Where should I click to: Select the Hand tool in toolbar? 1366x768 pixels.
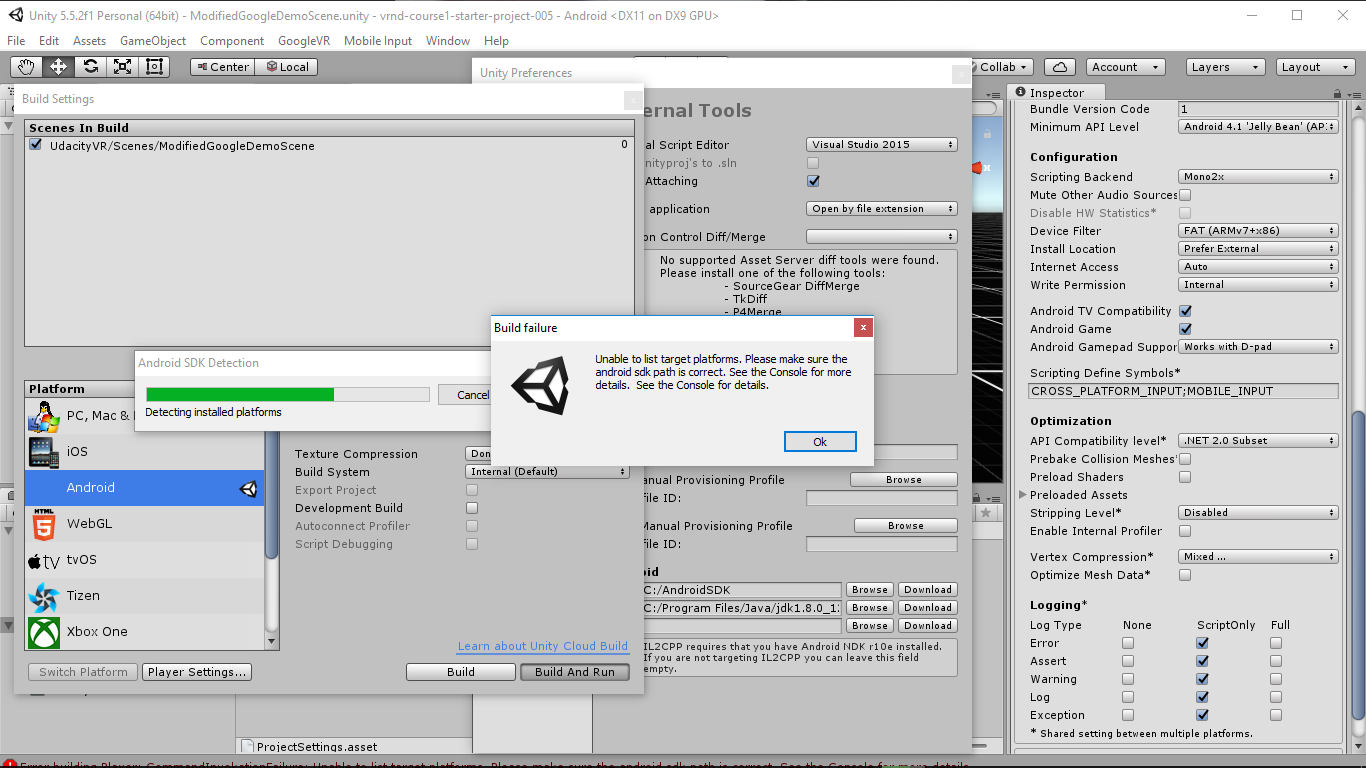click(26, 67)
